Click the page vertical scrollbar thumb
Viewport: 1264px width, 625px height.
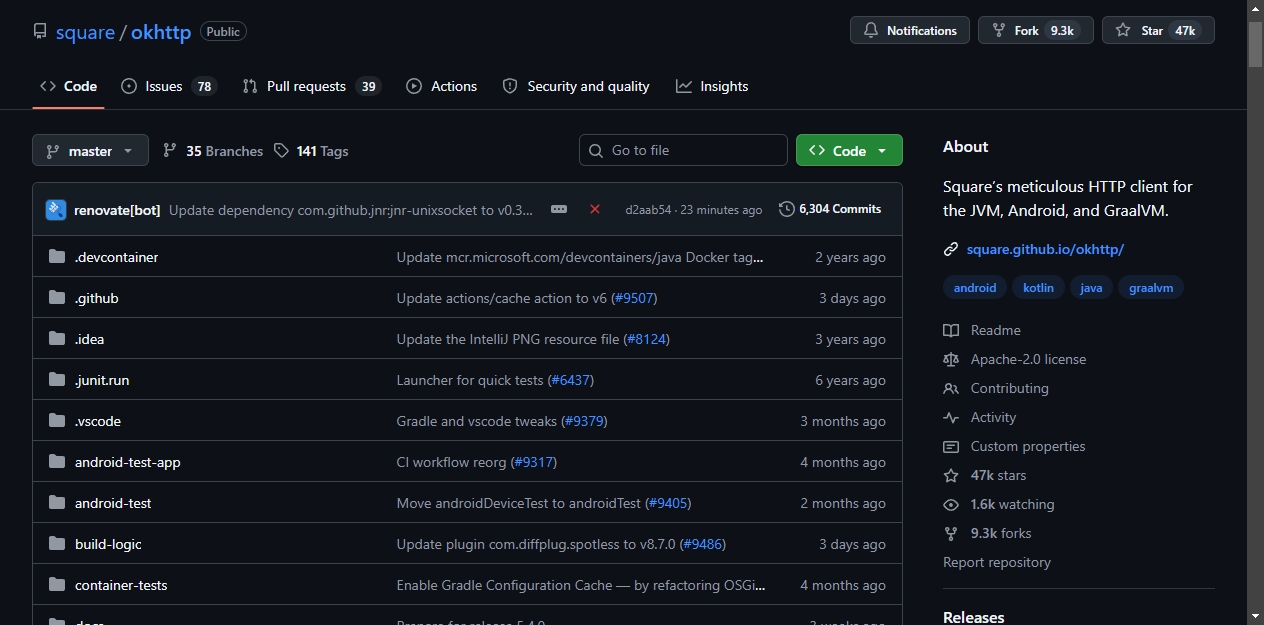point(1256,45)
